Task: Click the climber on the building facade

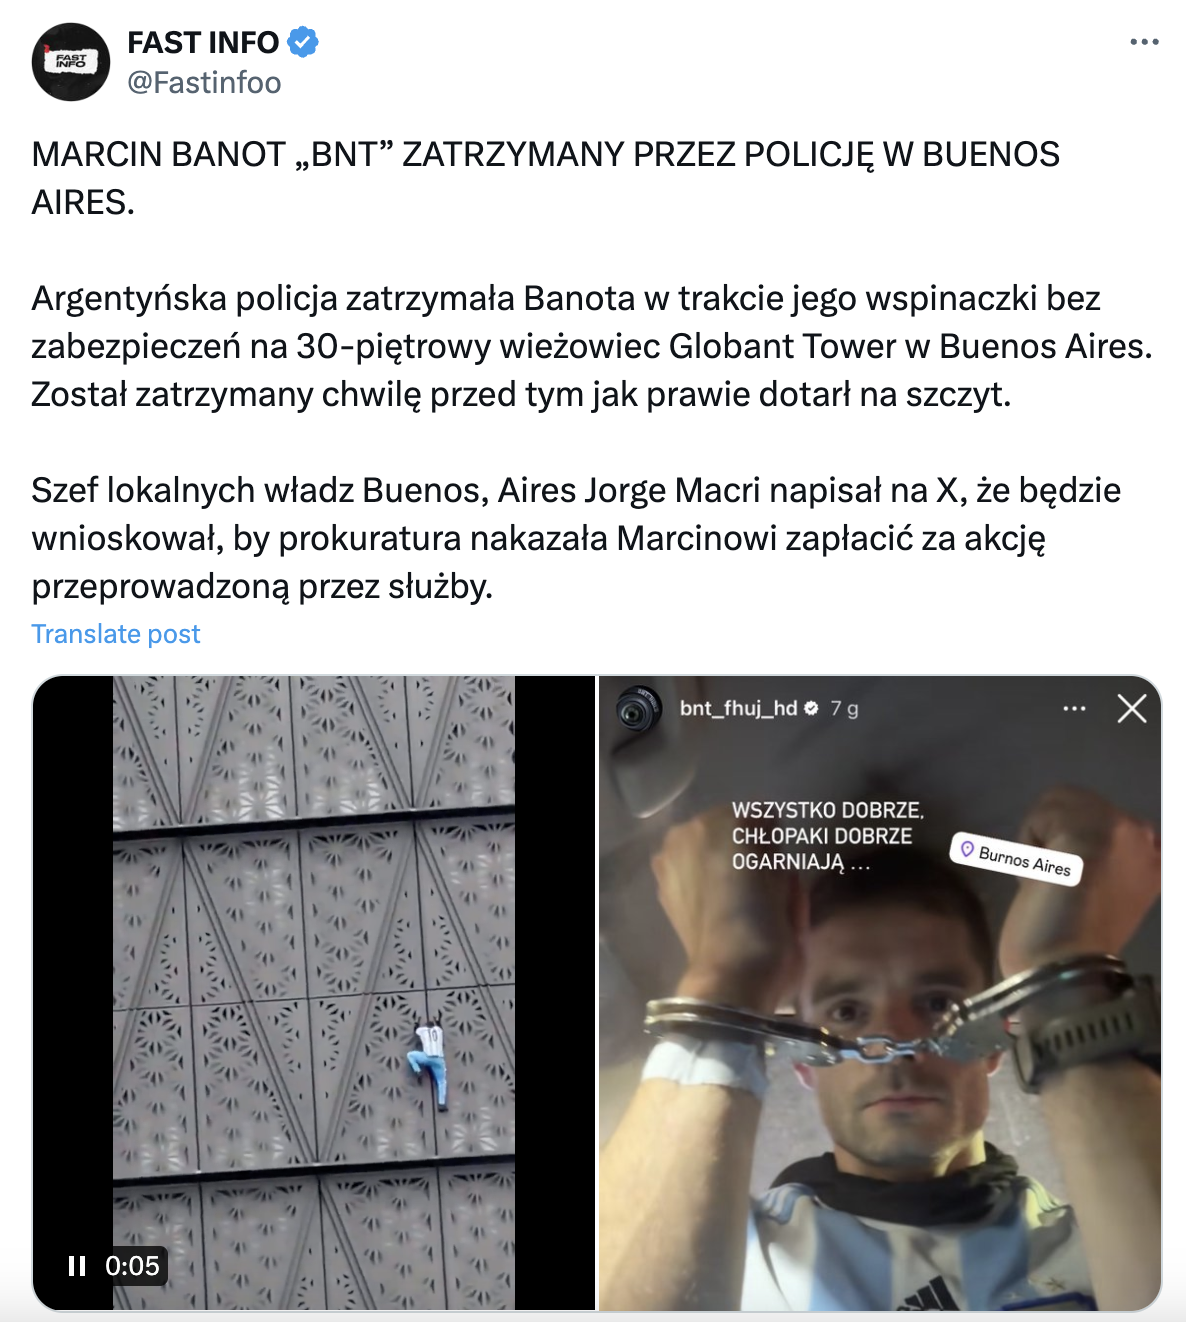Action: pyautogui.click(x=429, y=1065)
